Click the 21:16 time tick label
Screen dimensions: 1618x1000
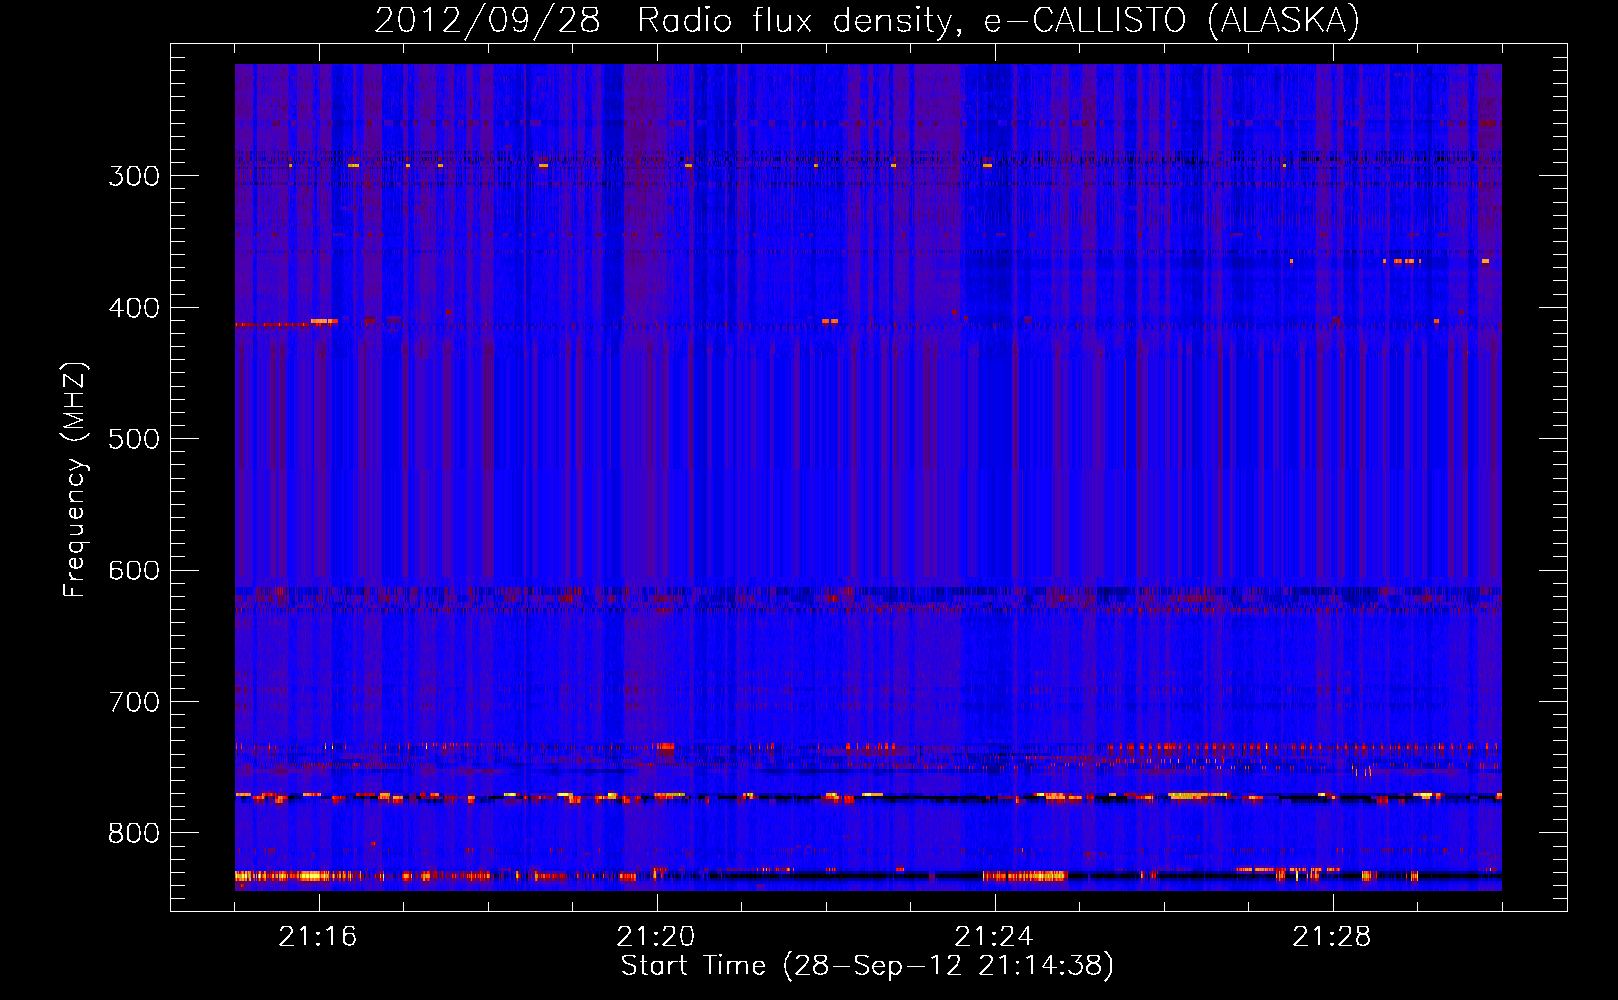point(318,937)
